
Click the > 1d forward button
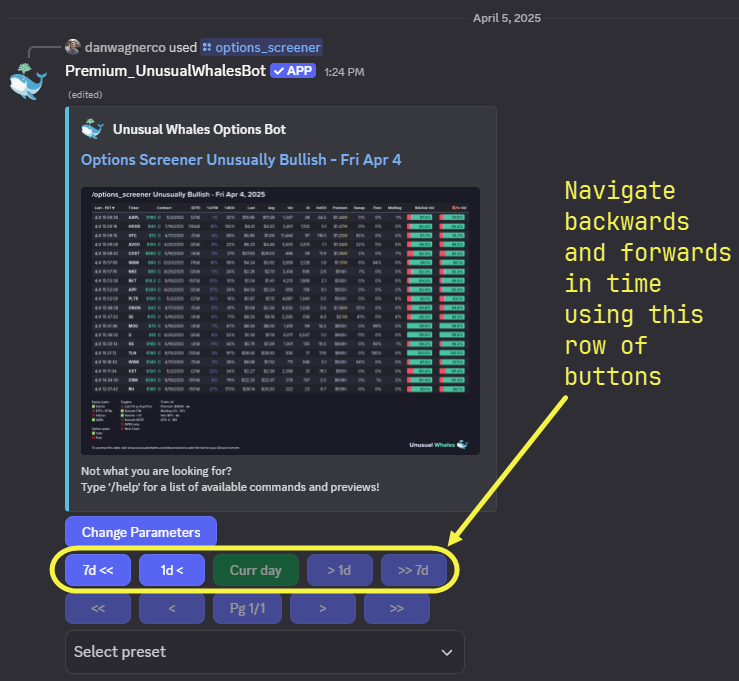click(340, 570)
